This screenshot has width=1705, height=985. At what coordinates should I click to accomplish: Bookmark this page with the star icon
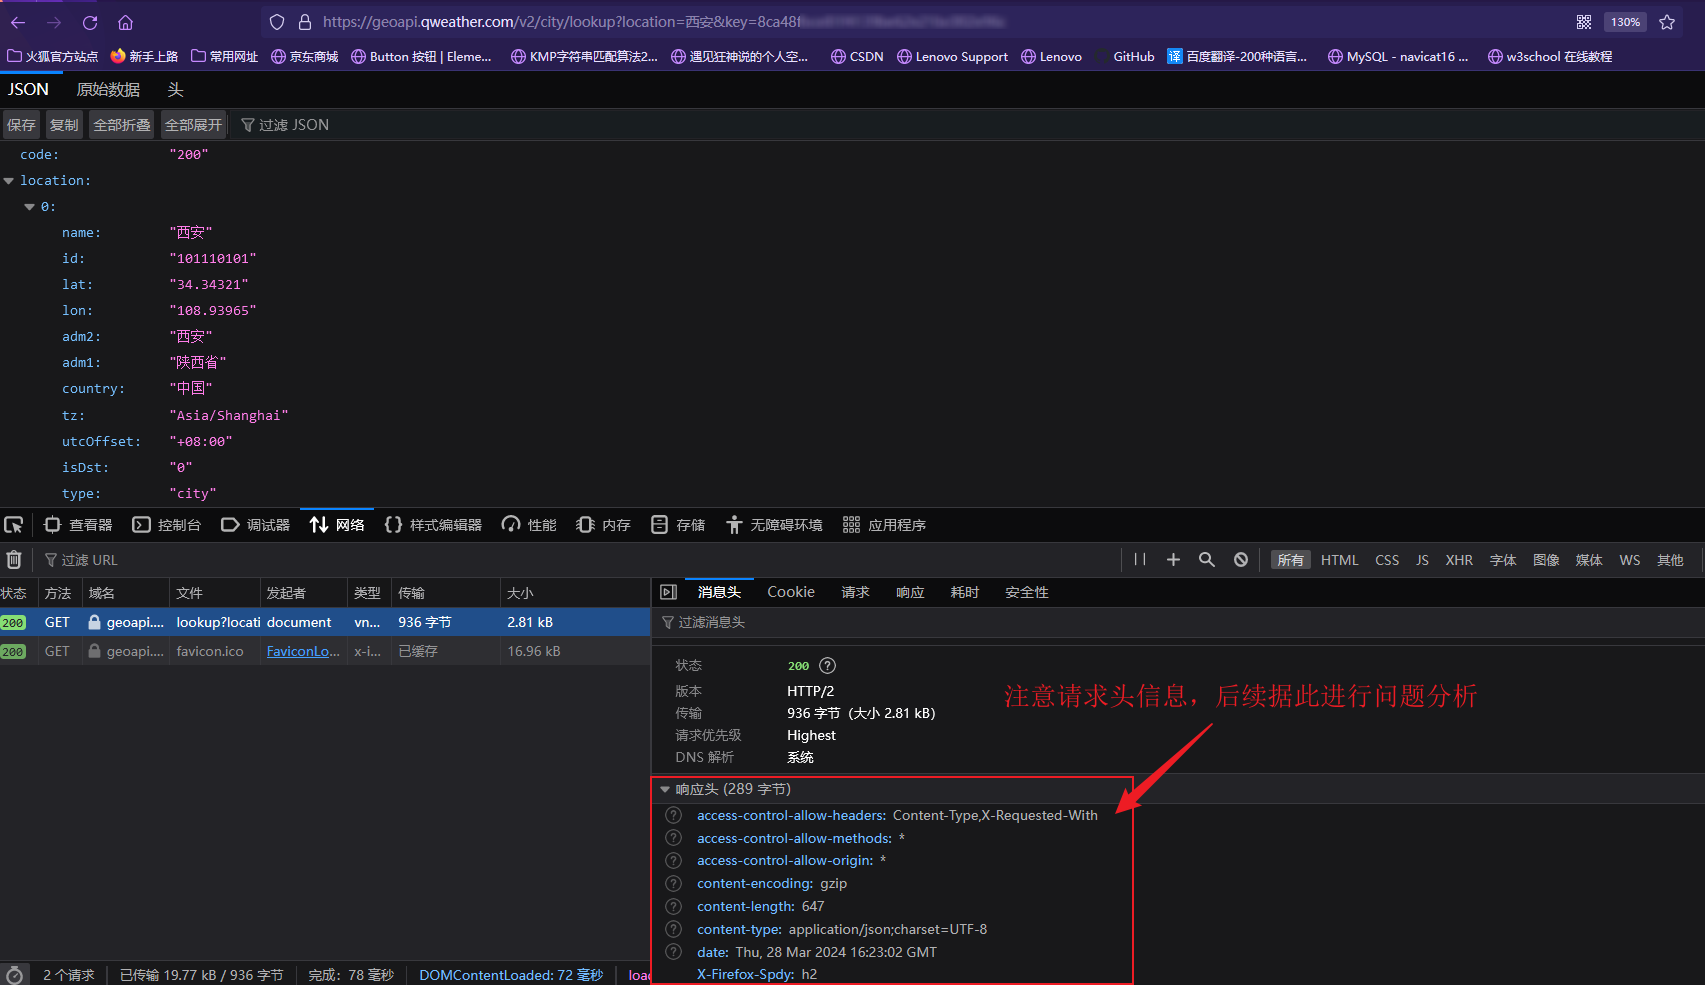click(1667, 22)
